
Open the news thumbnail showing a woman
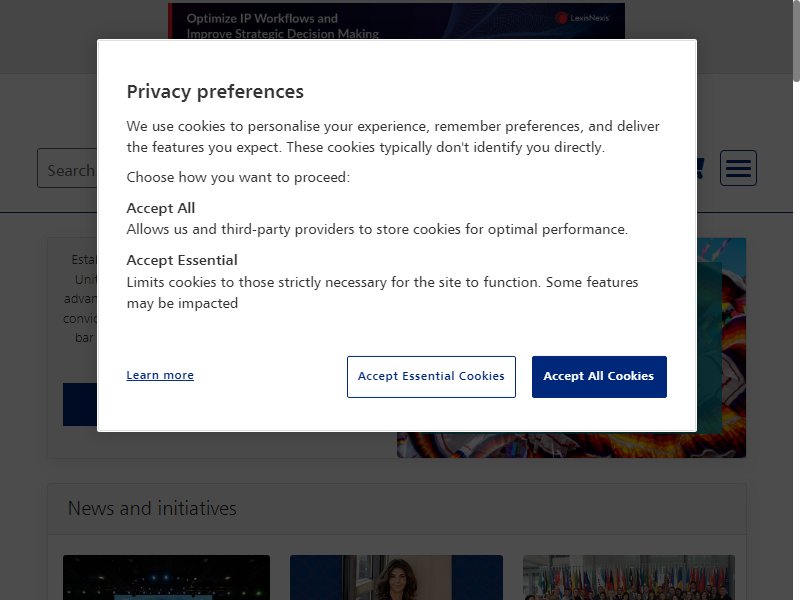pos(396,578)
